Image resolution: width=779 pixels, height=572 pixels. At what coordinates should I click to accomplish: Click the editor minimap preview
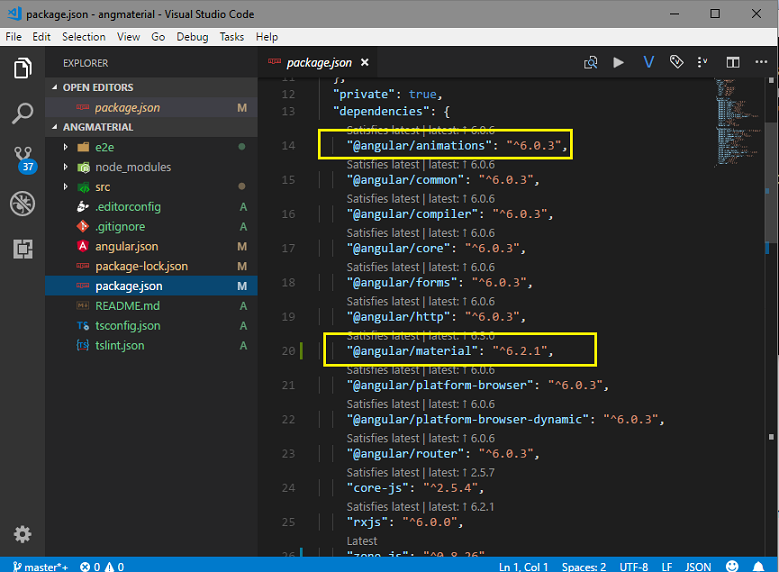point(739,122)
